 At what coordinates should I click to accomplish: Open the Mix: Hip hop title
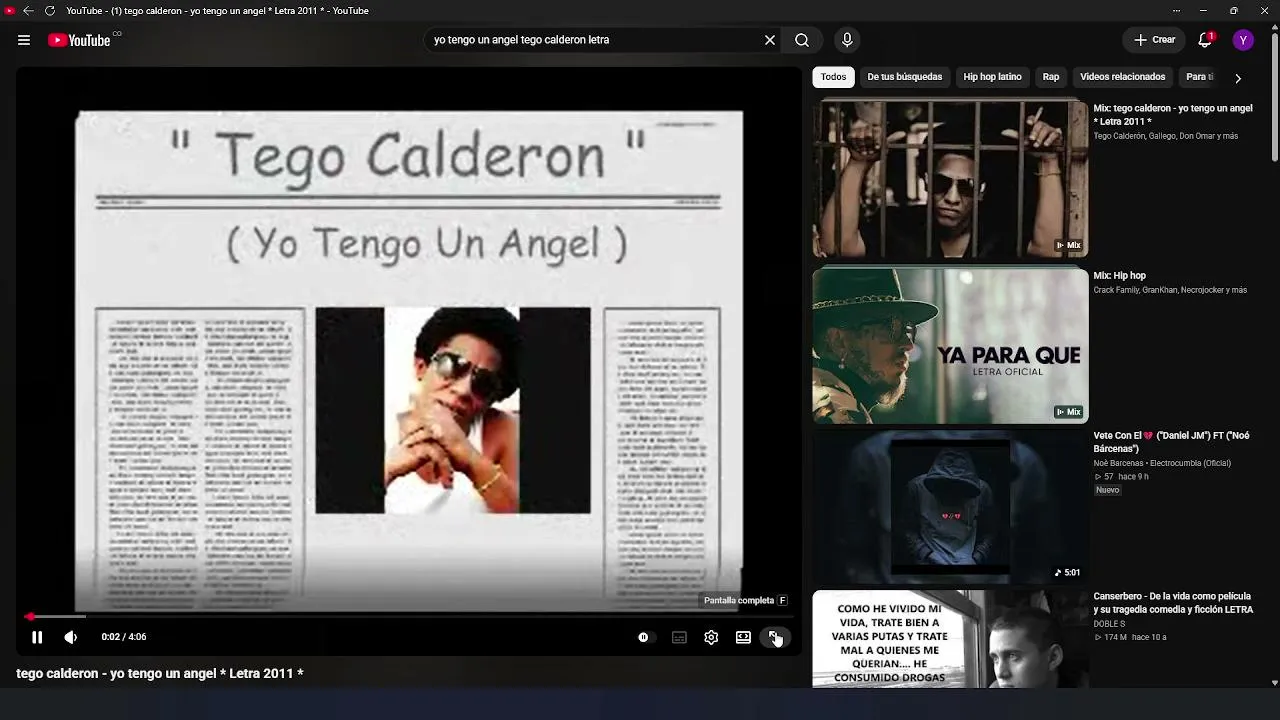click(x=1120, y=275)
